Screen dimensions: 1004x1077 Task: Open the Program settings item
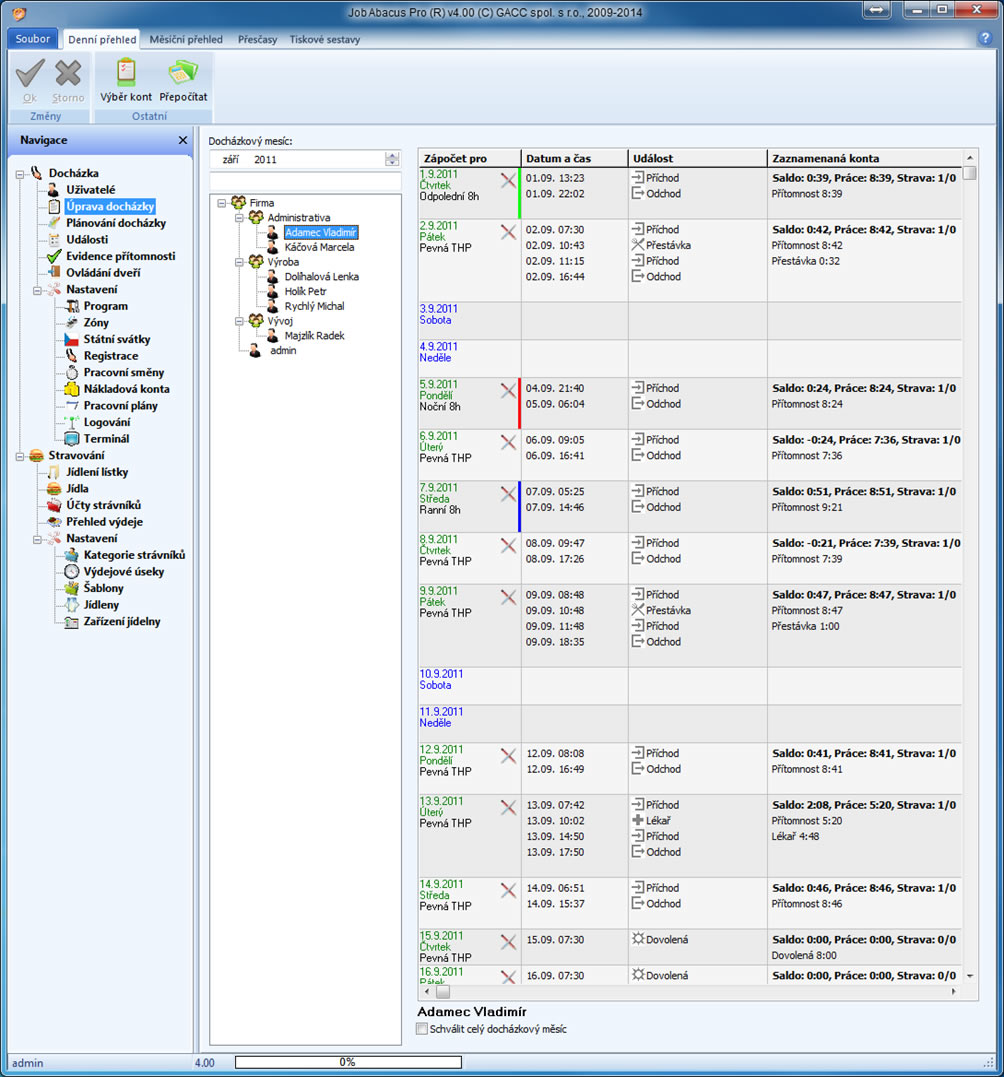[x=105, y=306]
